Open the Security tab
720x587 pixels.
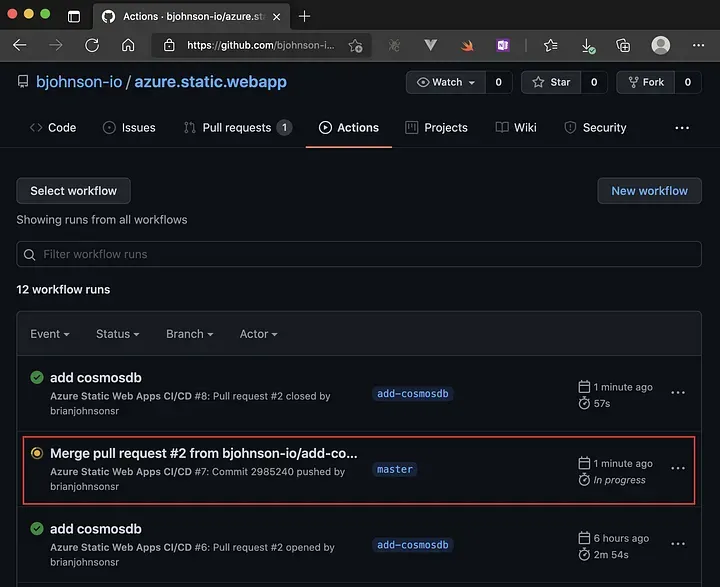(x=595, y=128)
